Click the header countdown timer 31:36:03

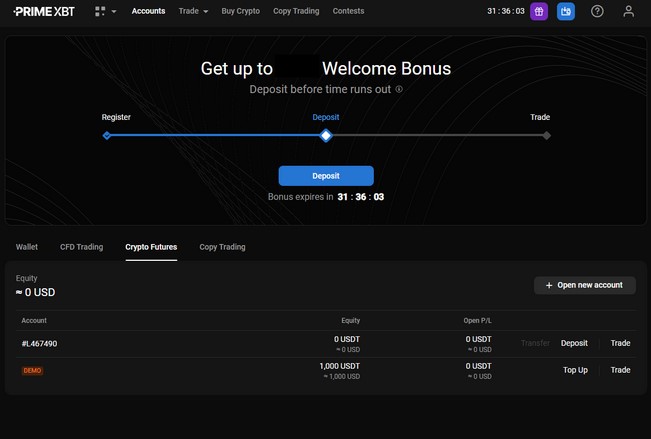(506, 11)
